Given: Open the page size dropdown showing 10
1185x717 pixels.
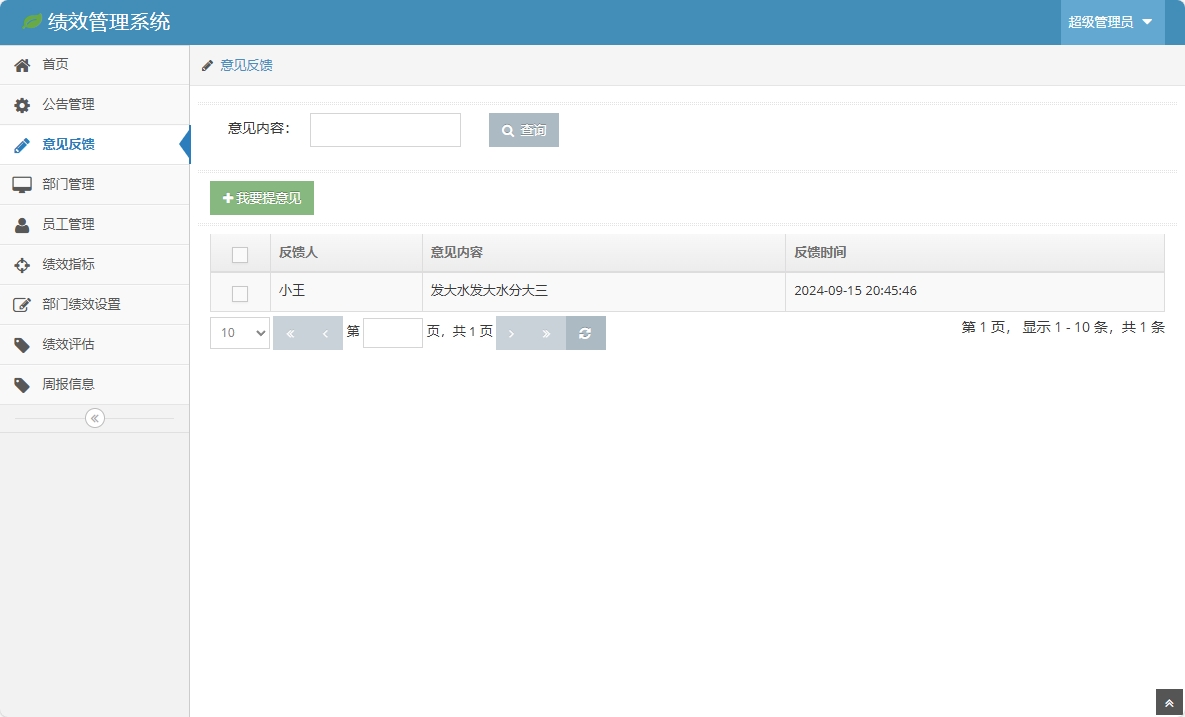Looking at the screenshot, I should [x=240, y=333].
